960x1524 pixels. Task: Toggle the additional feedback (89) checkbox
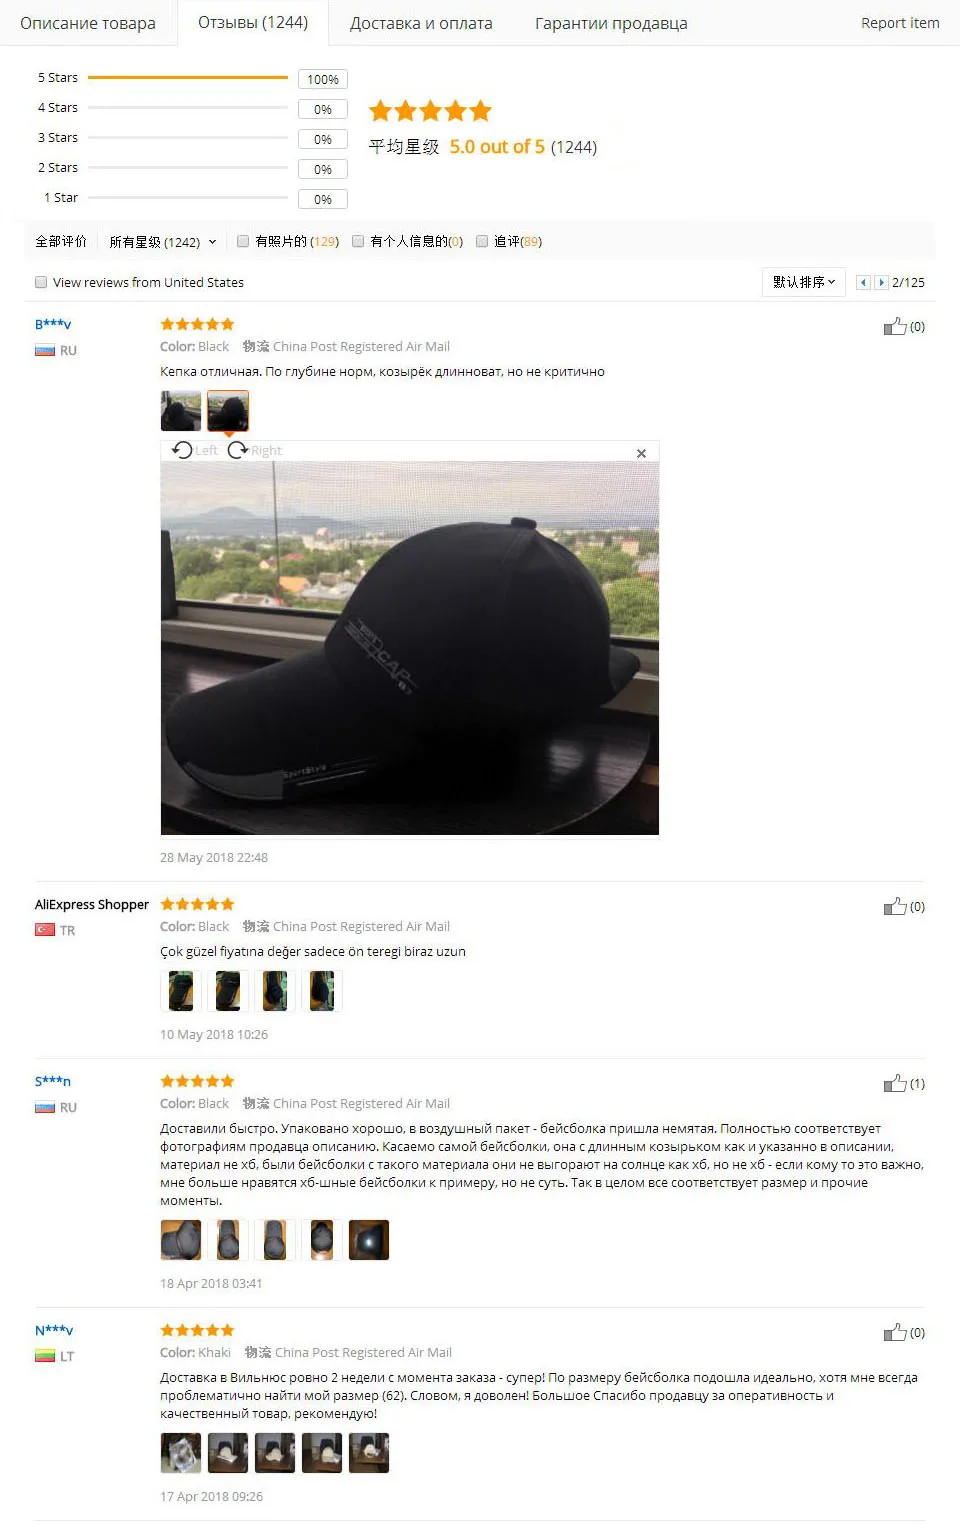coord(482,241)
